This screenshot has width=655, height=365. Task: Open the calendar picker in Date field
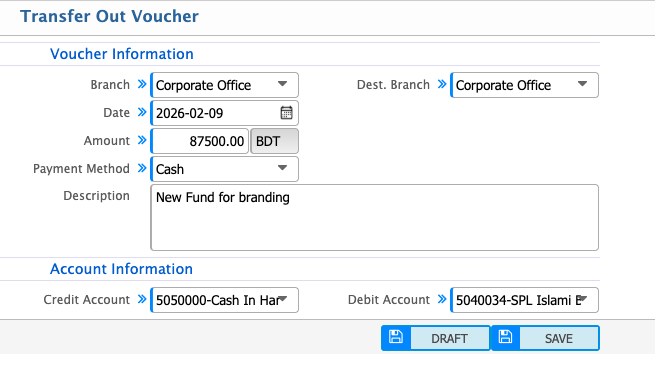pyautogui.click(x=287, y=113)
